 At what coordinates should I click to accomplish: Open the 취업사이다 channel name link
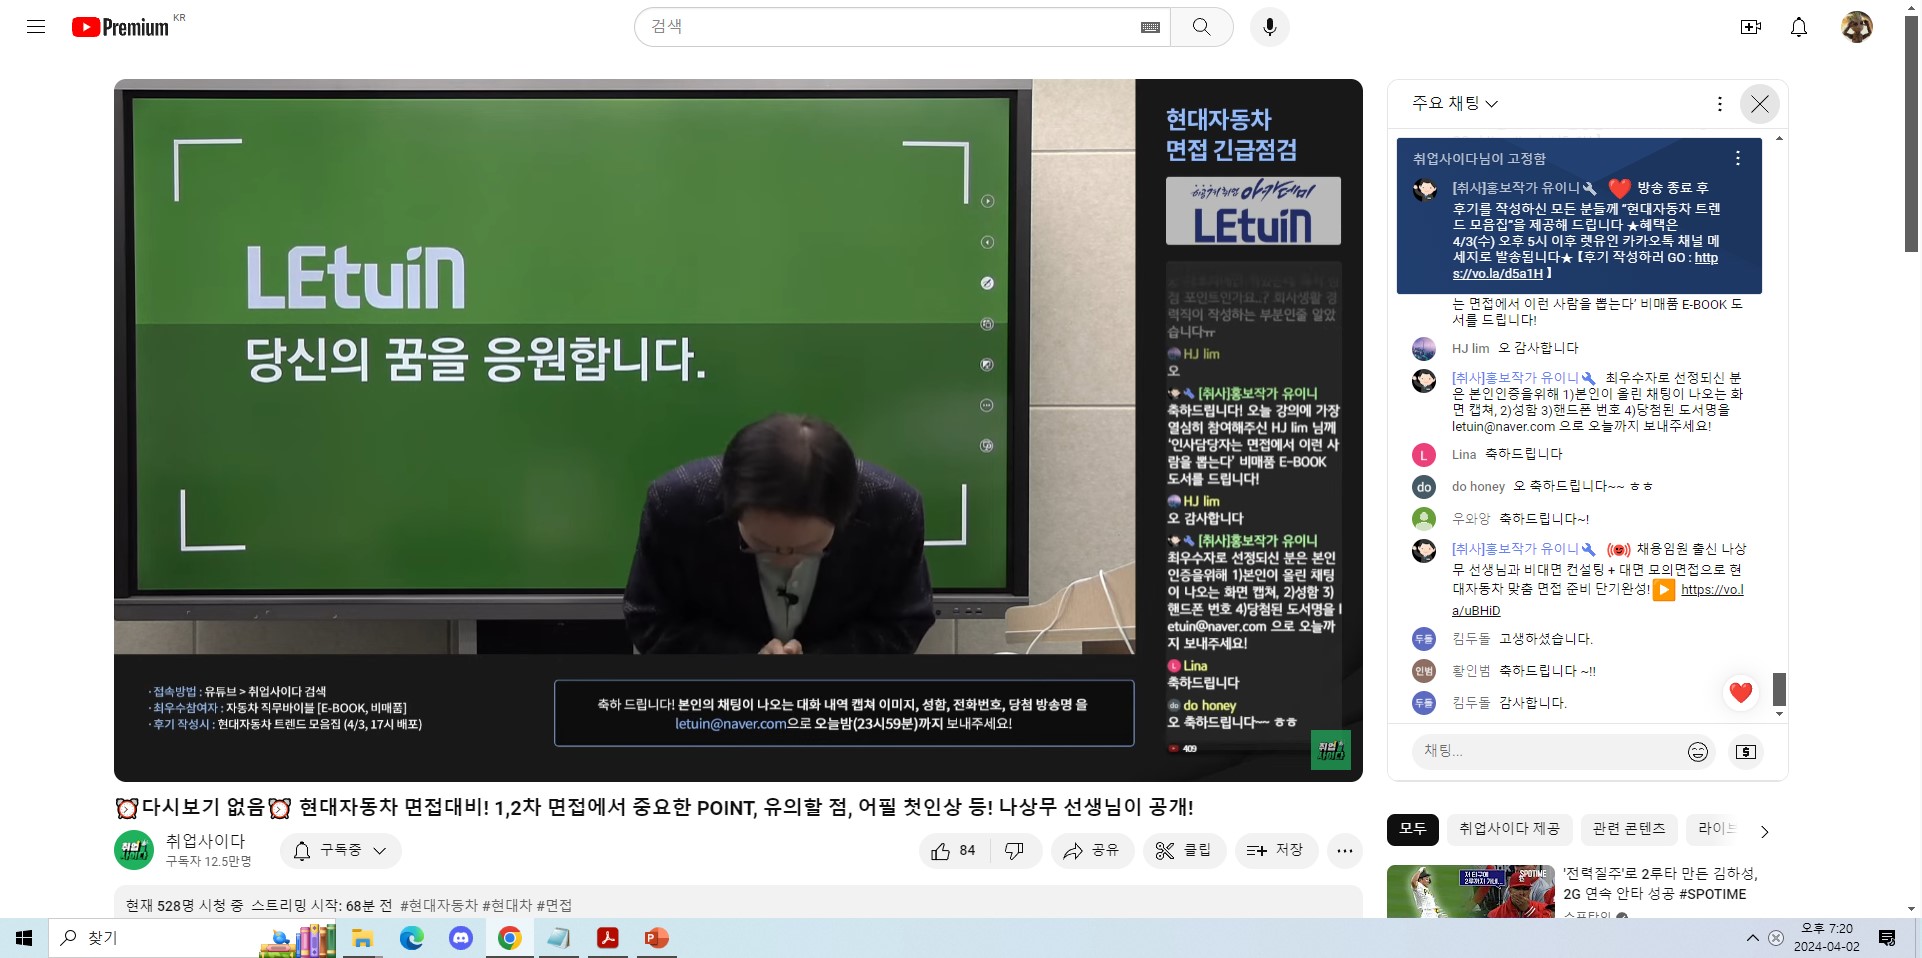(x=205, y=841)
